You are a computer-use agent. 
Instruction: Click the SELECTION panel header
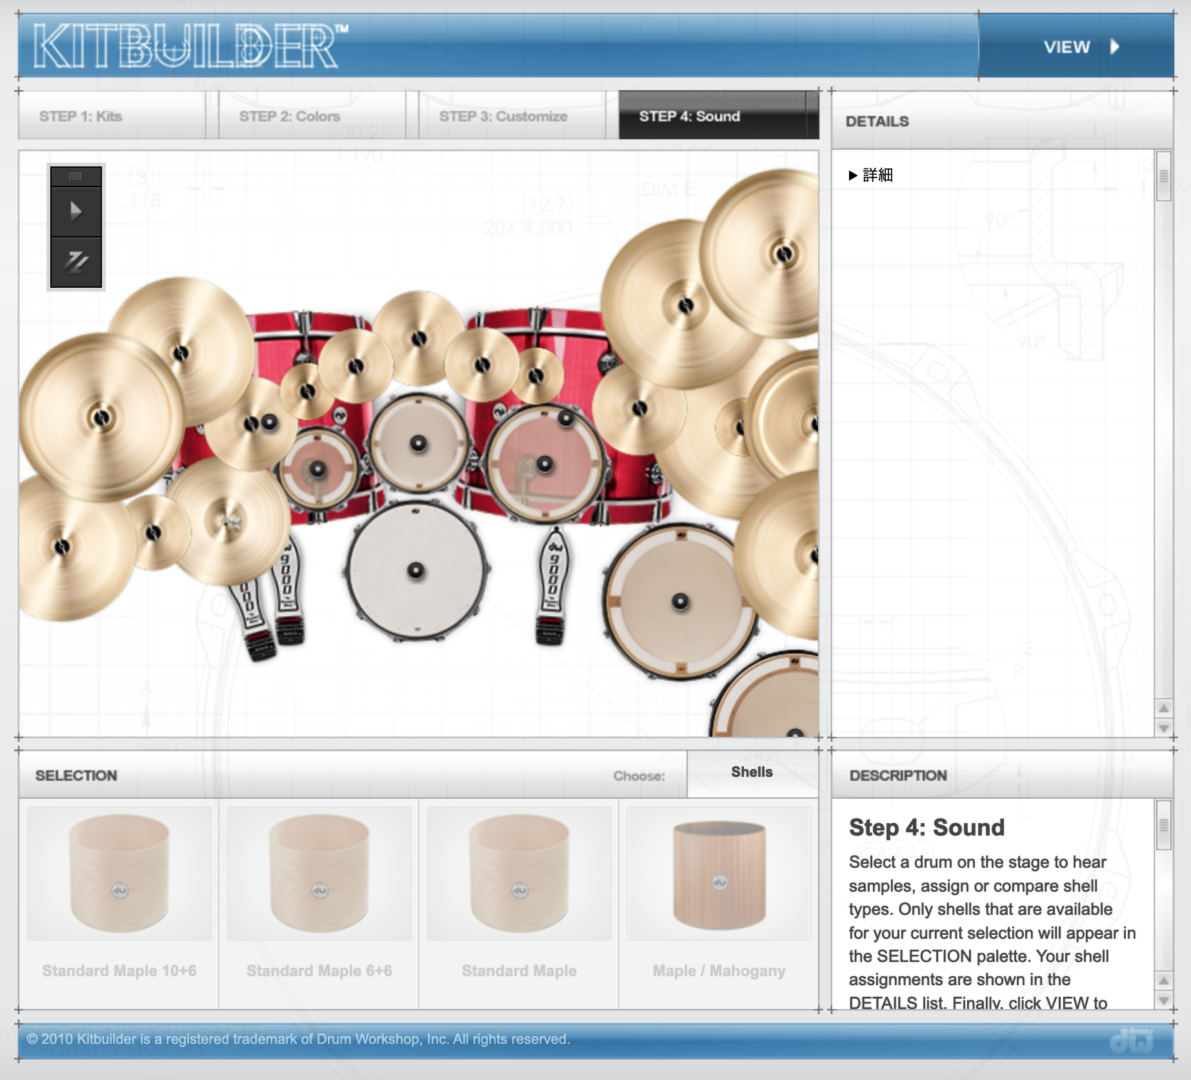tap(353, 775)
